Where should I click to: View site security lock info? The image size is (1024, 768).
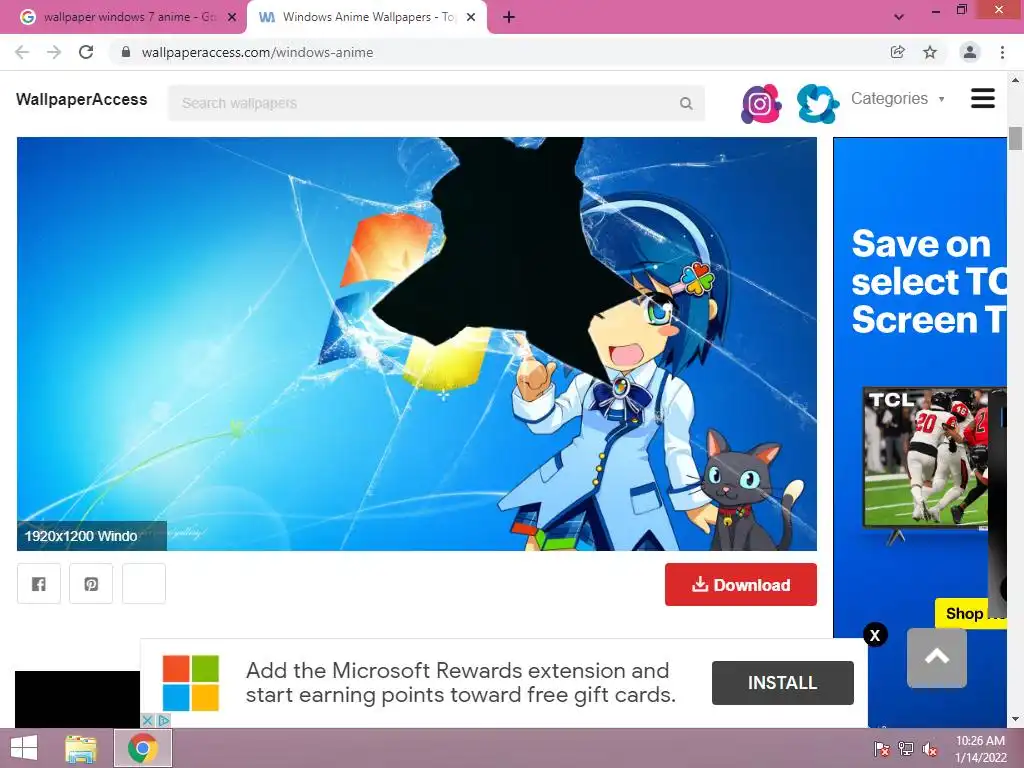[126, 52]
